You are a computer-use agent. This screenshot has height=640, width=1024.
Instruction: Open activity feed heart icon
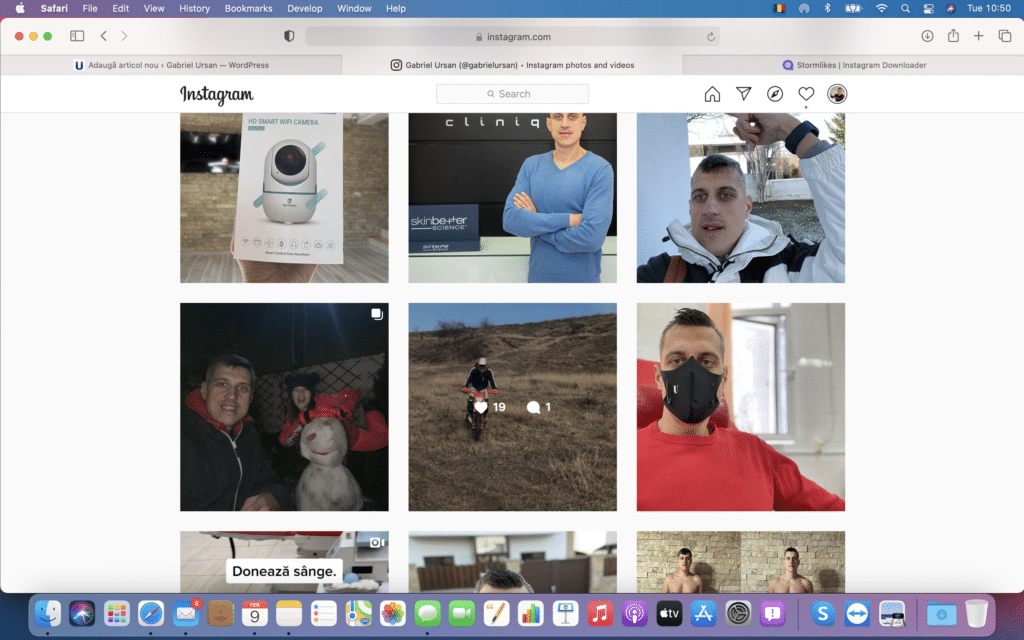tap(806, 94)
